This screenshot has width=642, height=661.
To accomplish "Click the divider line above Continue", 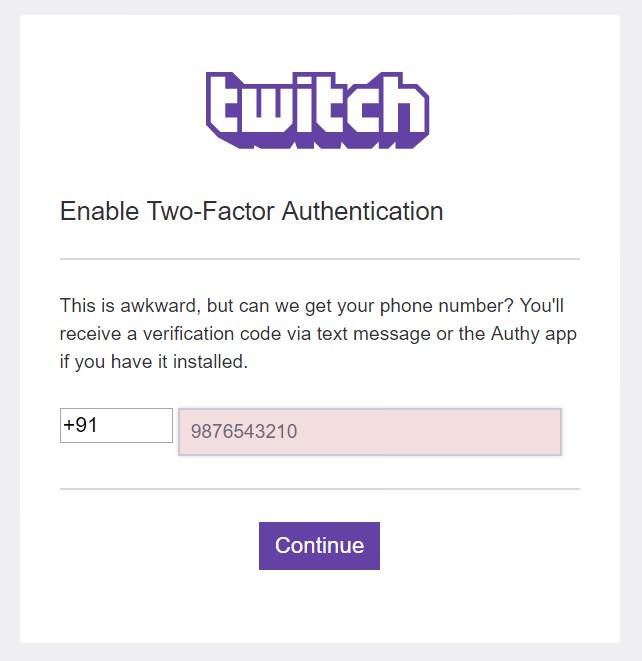I will click(320, 489).
